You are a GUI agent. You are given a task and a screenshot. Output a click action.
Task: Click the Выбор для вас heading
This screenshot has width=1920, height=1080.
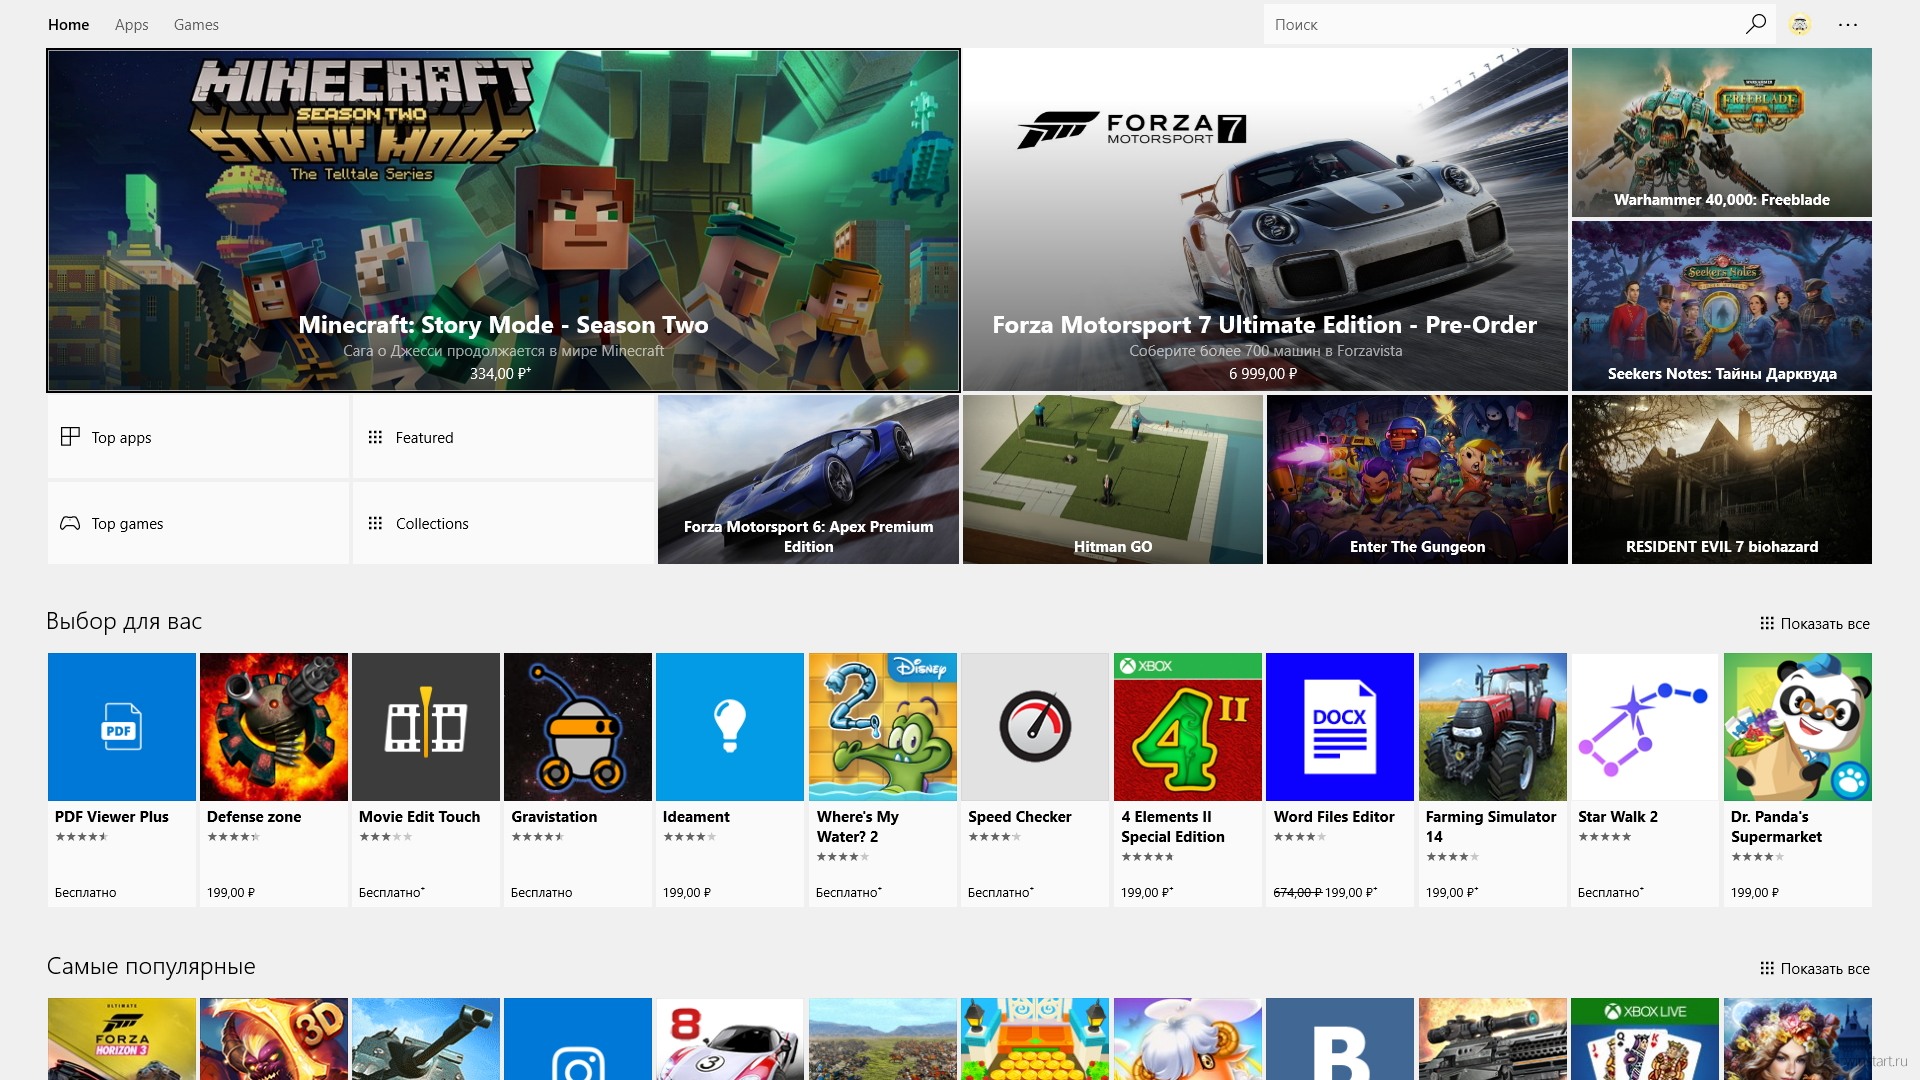(124, 621)
